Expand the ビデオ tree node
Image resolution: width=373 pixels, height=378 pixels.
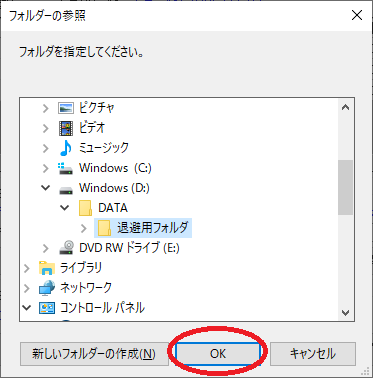pos(46,128)
